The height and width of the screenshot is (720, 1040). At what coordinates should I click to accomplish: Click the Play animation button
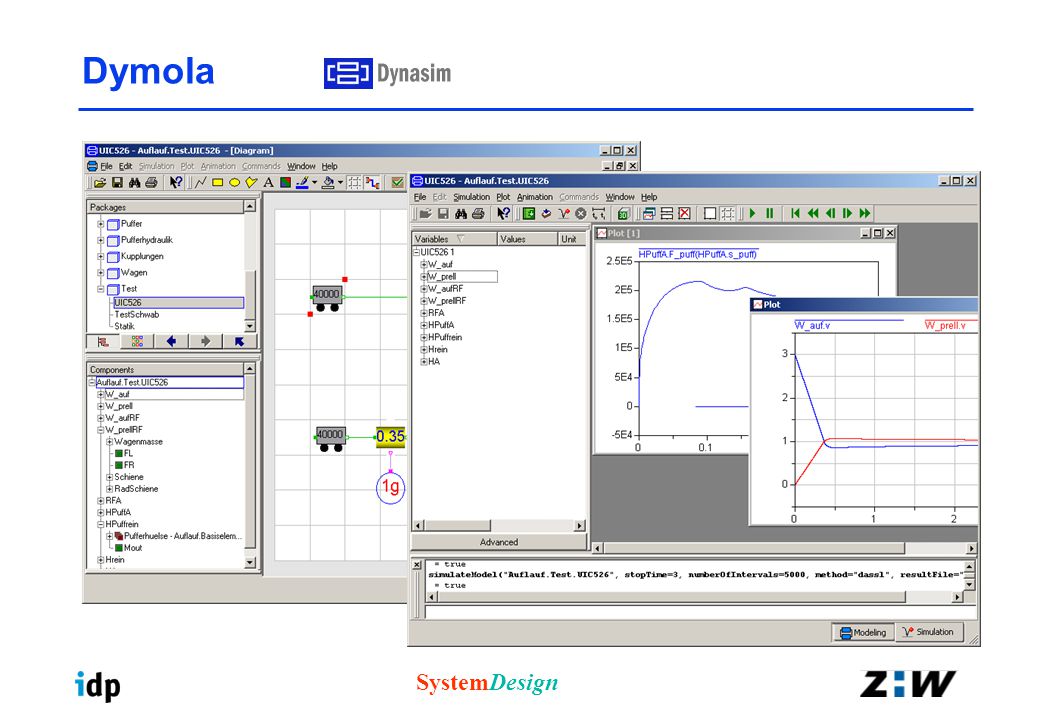click(752, 213)
